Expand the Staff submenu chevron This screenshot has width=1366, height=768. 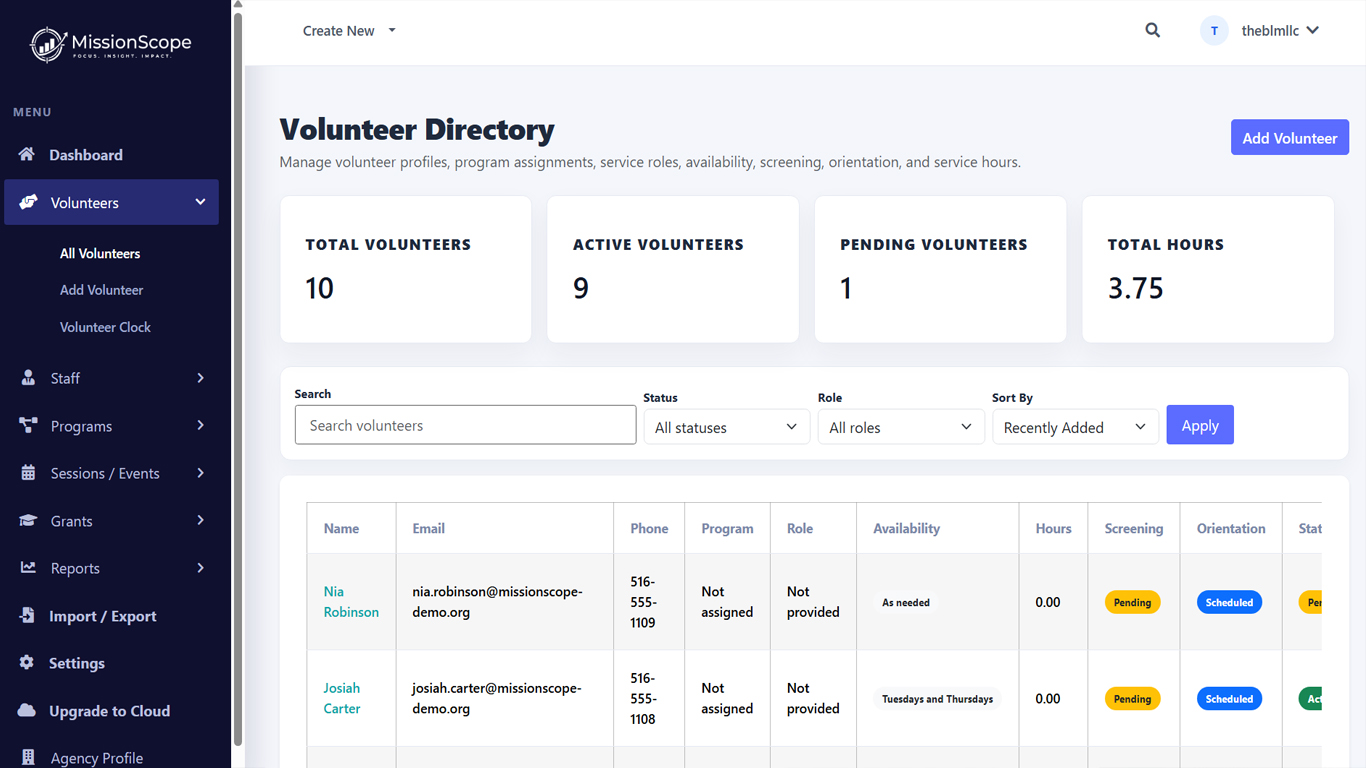click(200, 378)
